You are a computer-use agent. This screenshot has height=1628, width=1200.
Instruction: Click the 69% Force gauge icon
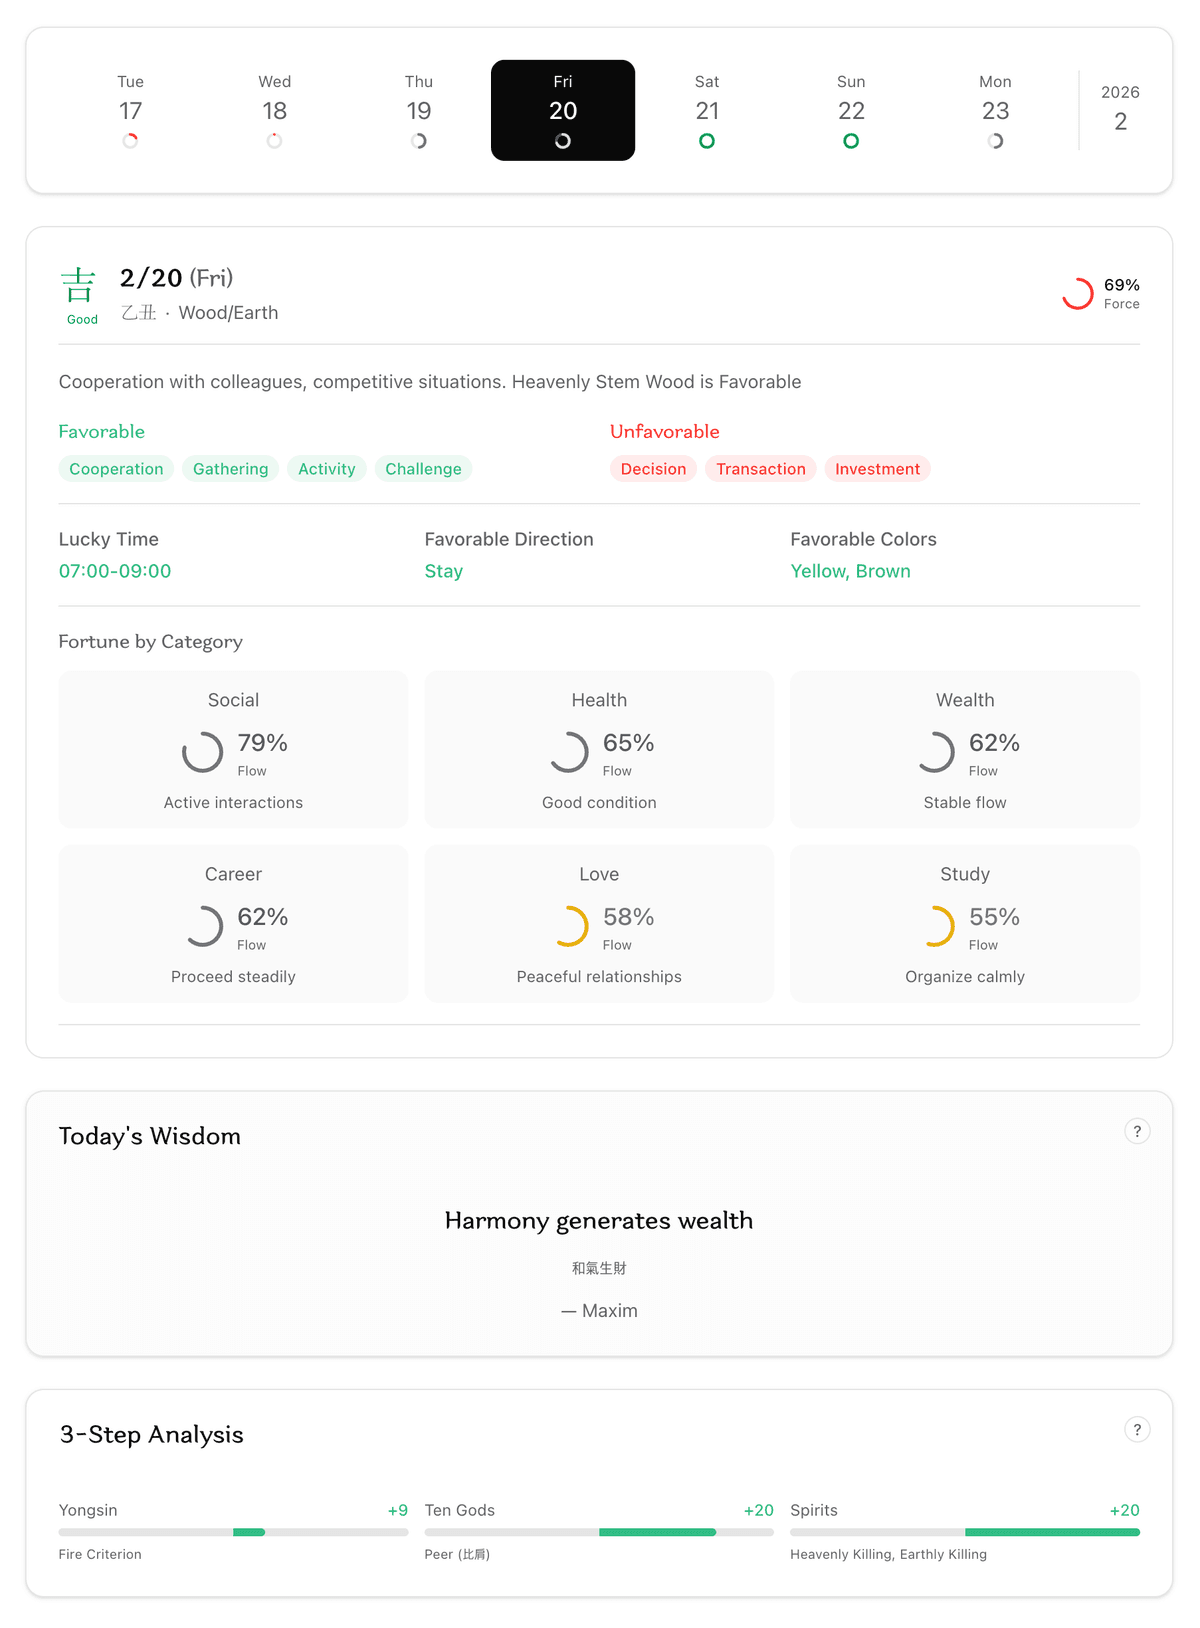point(1077,294)
